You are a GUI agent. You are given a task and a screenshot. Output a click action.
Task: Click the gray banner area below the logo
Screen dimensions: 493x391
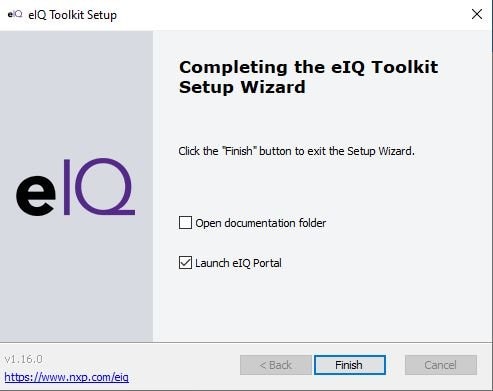coord(76,279)
